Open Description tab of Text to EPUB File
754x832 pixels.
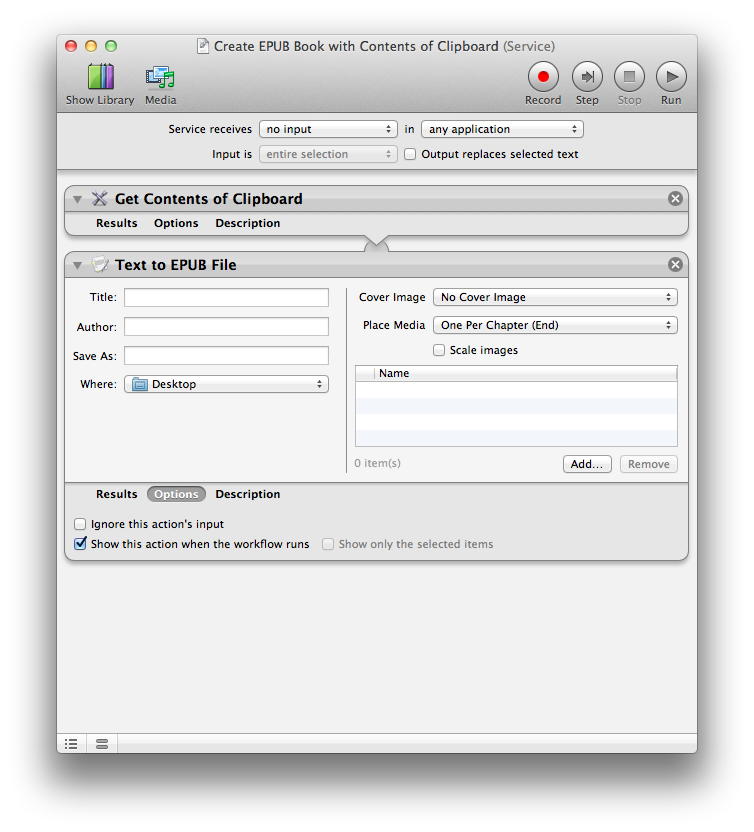(x=247, y=494)
